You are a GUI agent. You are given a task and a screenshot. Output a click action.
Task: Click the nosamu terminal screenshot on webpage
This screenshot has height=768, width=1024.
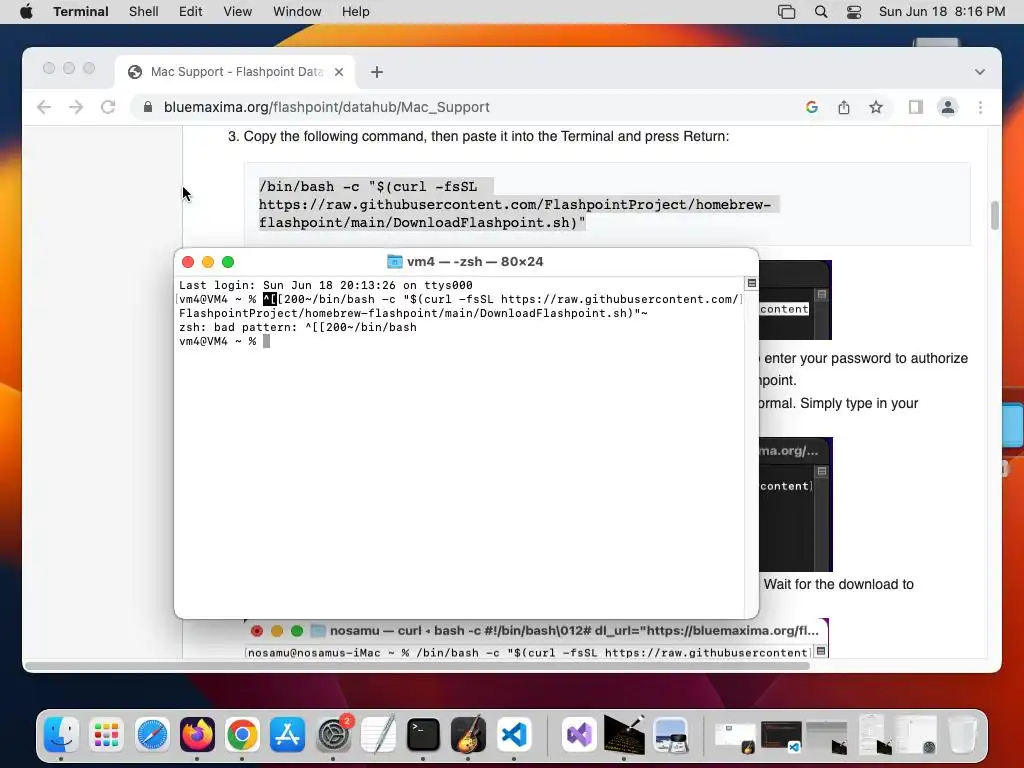[x=536, y=639]
